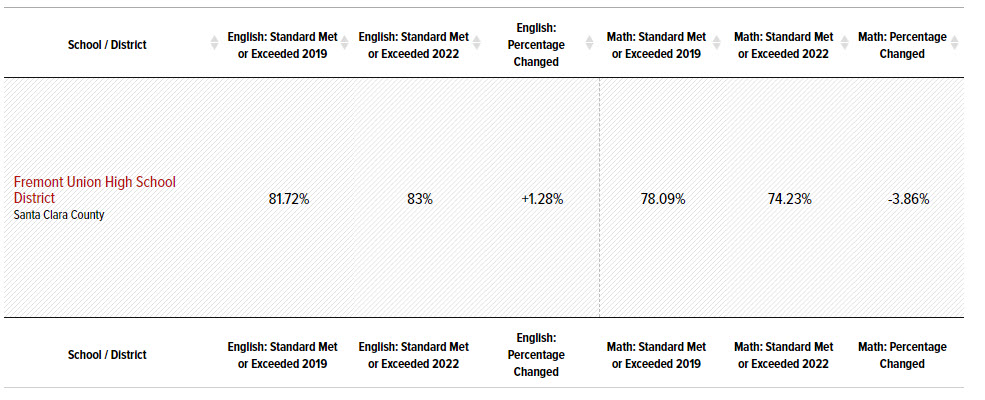The image size is (985, 400).
Task: Select the +1.28% English change cell
Action: (x=542, y=199)
